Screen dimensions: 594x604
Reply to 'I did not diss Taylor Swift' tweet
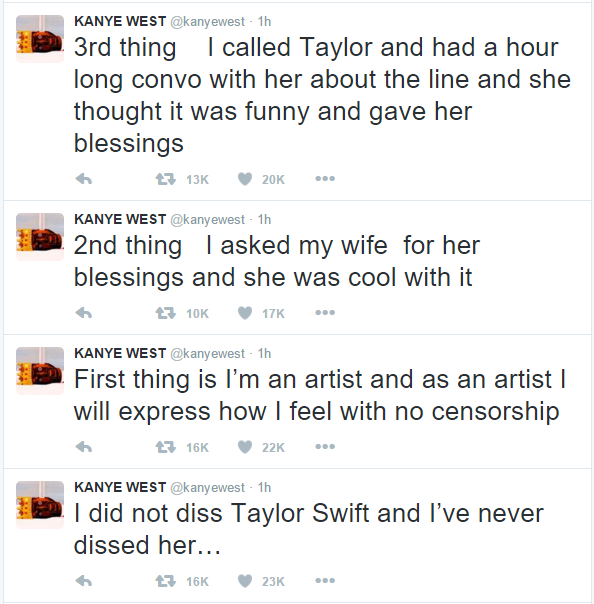tap(84, 581)
